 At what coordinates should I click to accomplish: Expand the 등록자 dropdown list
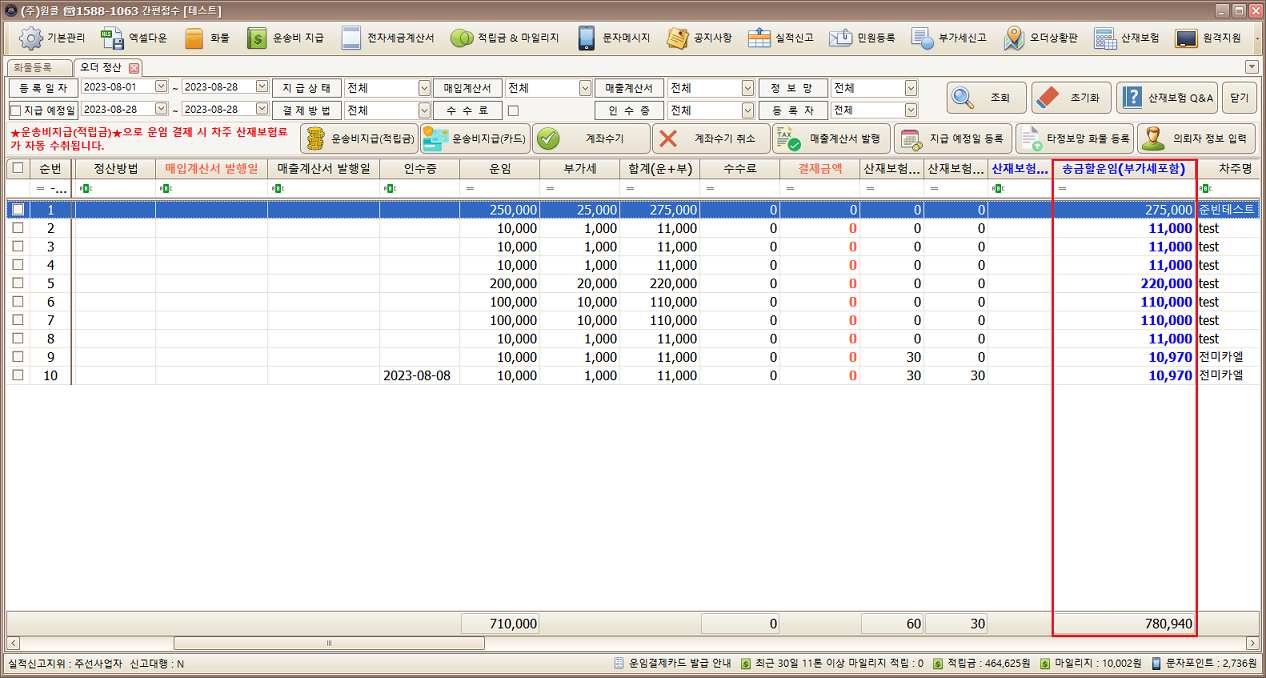point(910,110)
